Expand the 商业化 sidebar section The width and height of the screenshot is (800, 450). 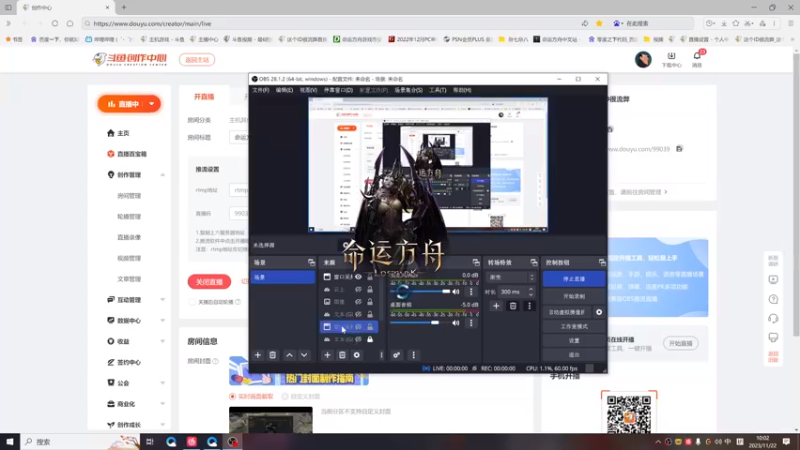[163, 404]
